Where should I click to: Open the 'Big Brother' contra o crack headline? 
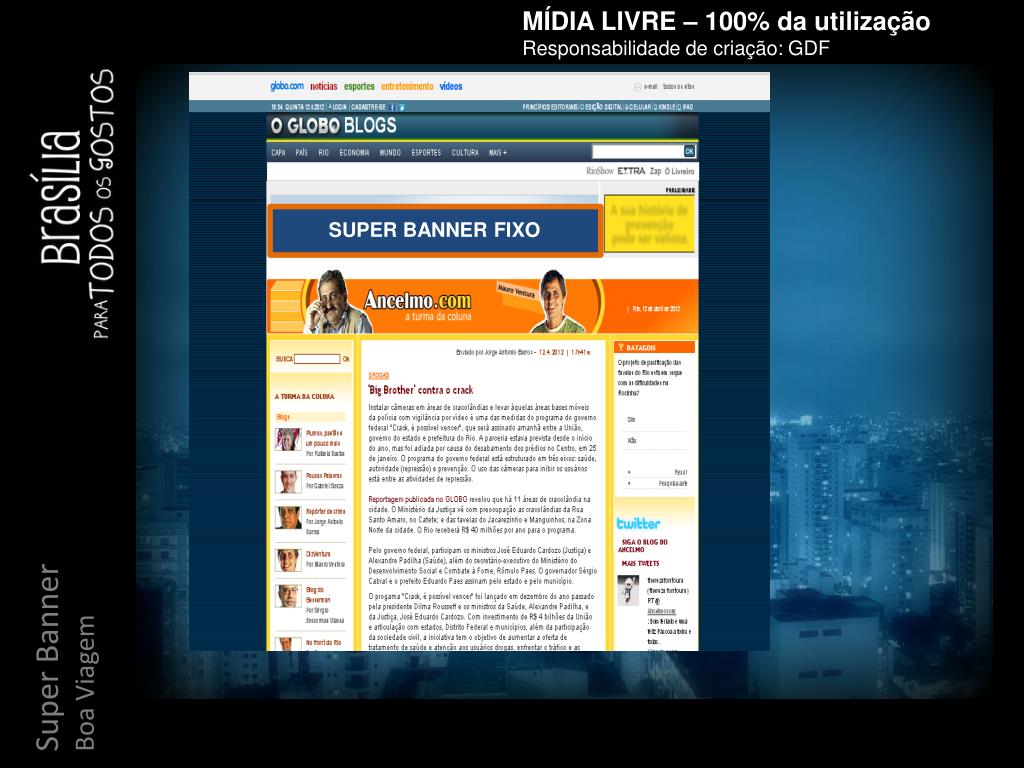421,390
